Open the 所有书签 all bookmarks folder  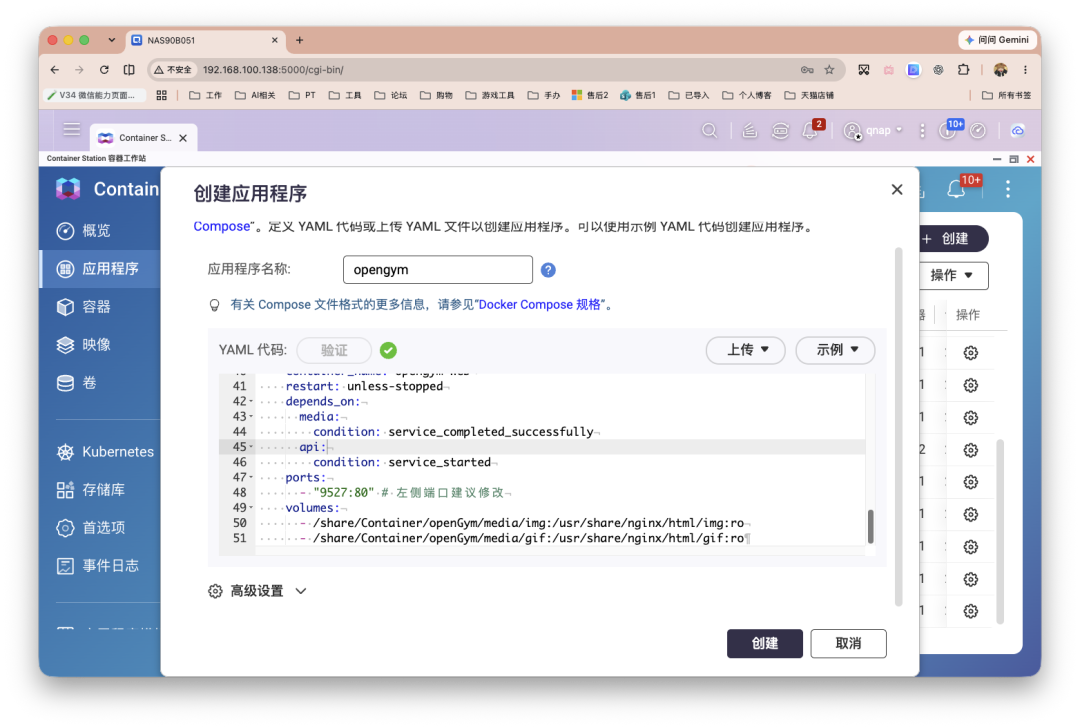pos(1006,95)
